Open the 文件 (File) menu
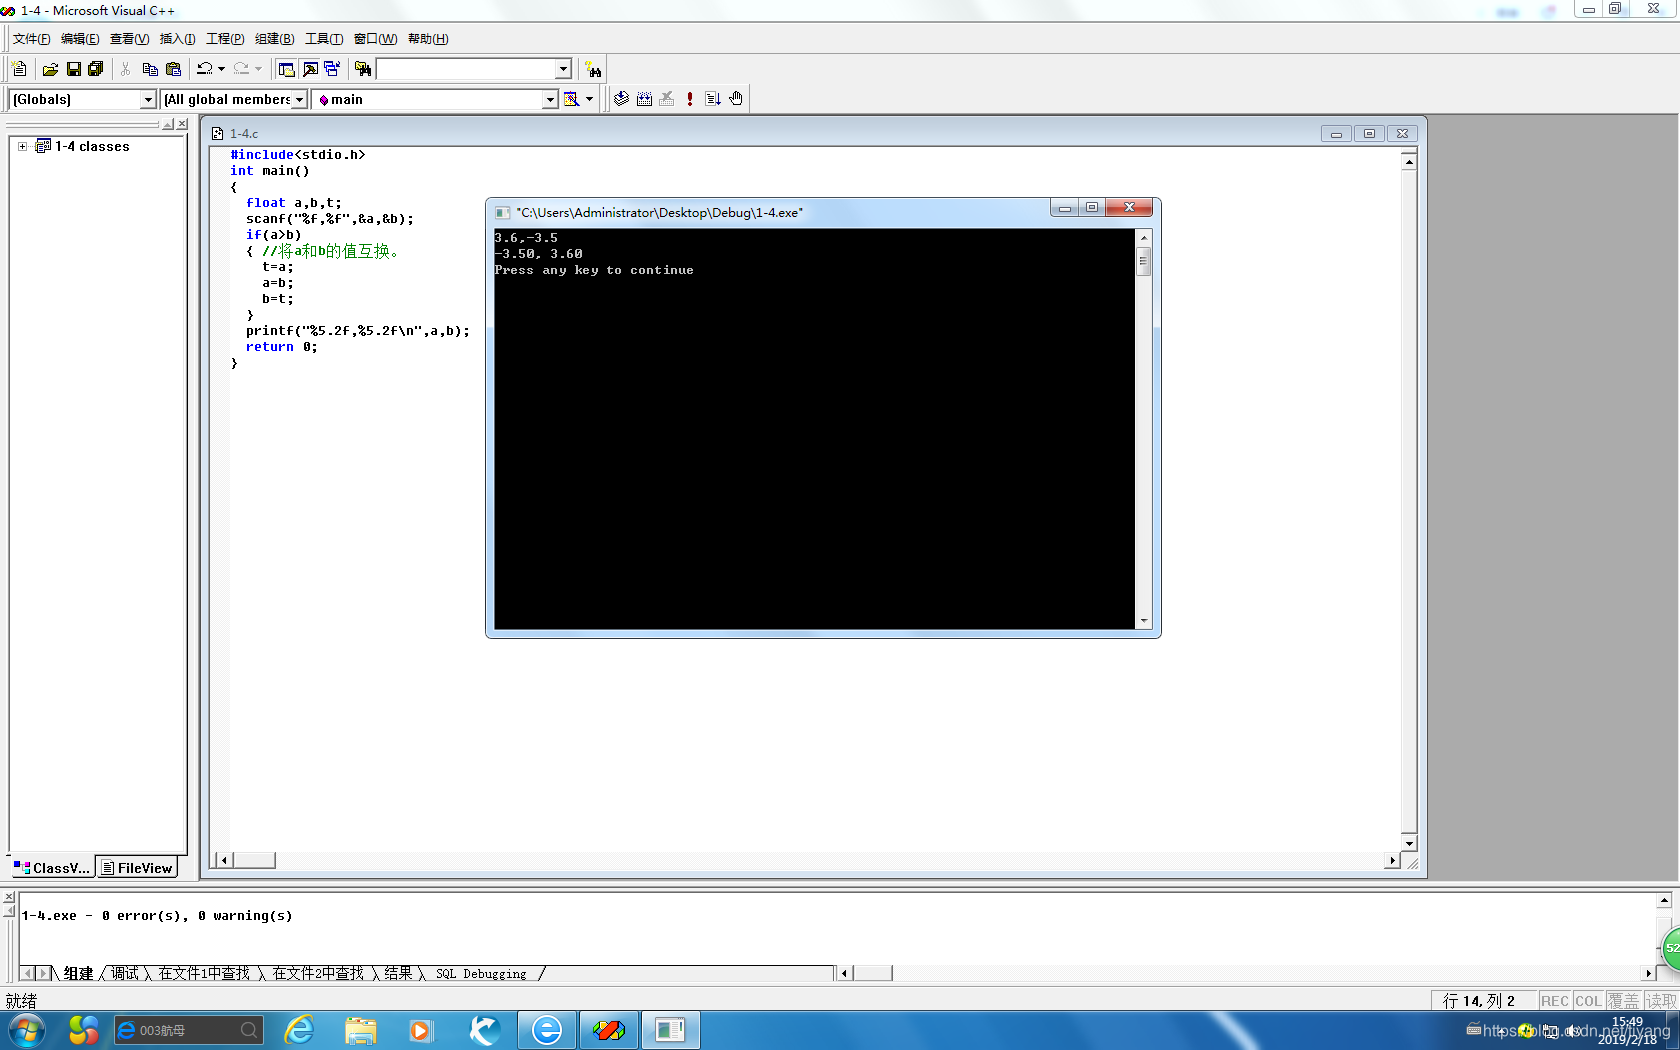Image resolution: width=1680 pixels, height=1050 pixels. 31,39
